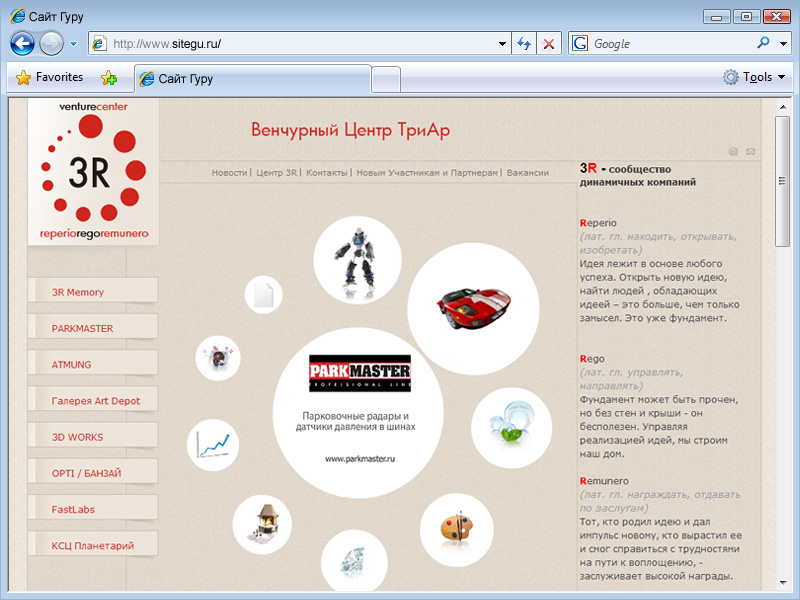Click the painter's palette circle icon
Viewport: 800px width, 600px height.
click(x=457, y=530)
